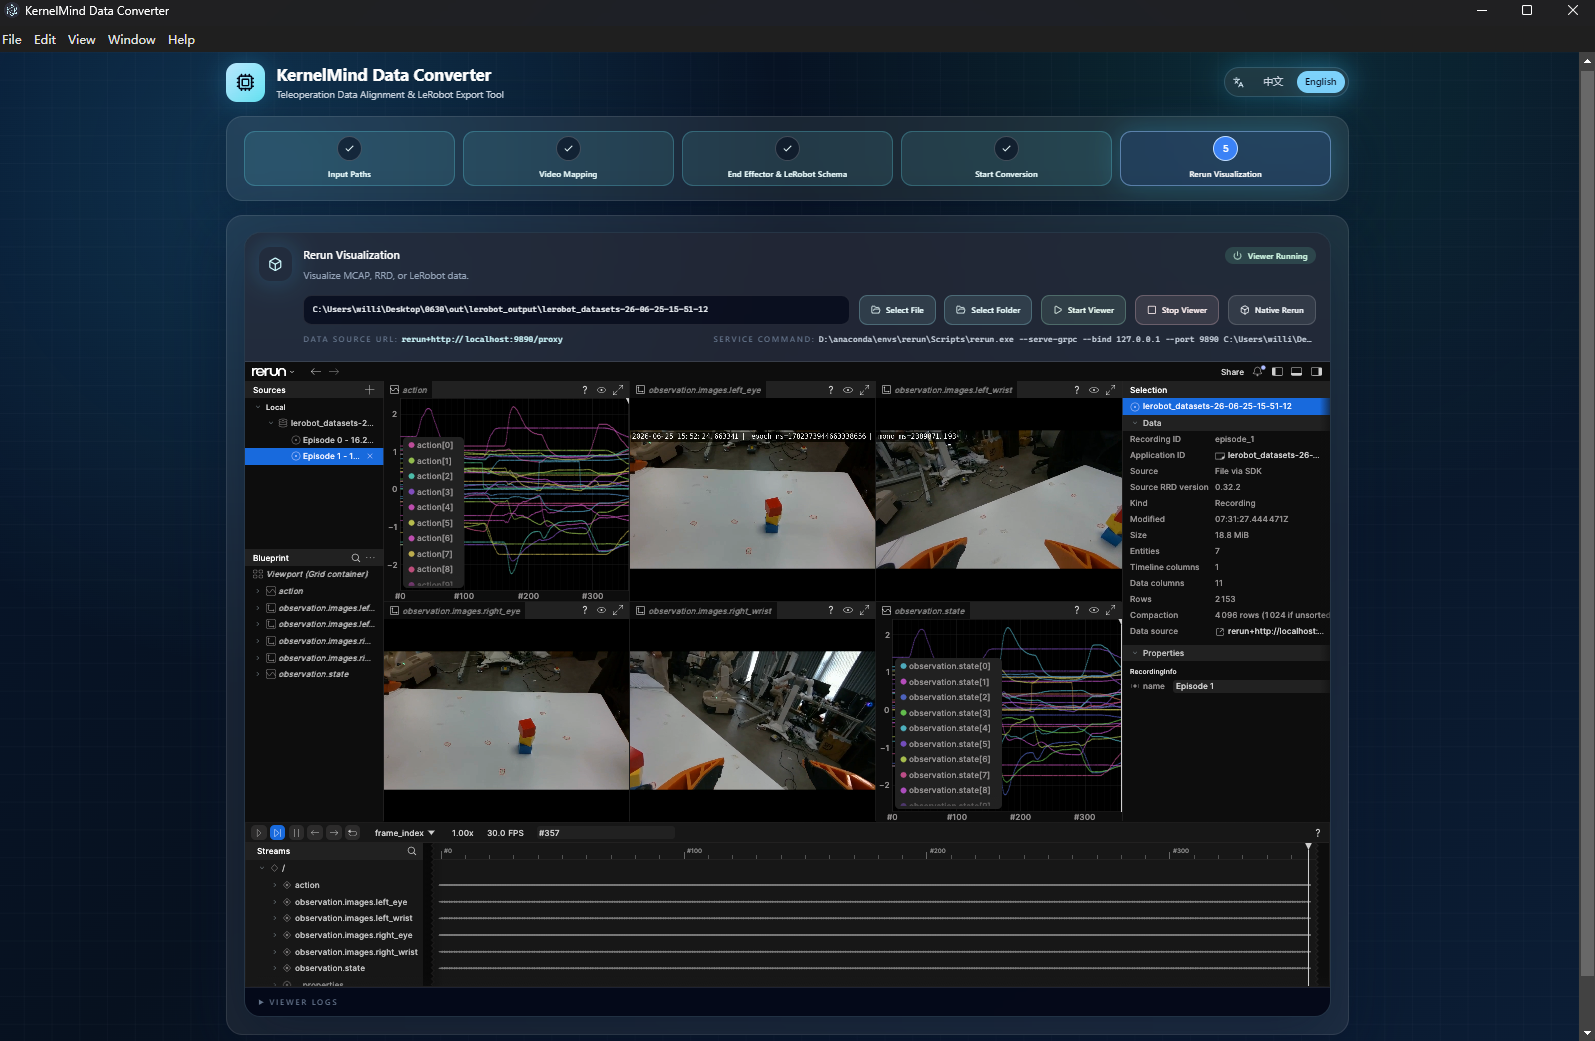1595x1041 pixels.
Task: Switch language to 中文
Action: click(1272, 82)
